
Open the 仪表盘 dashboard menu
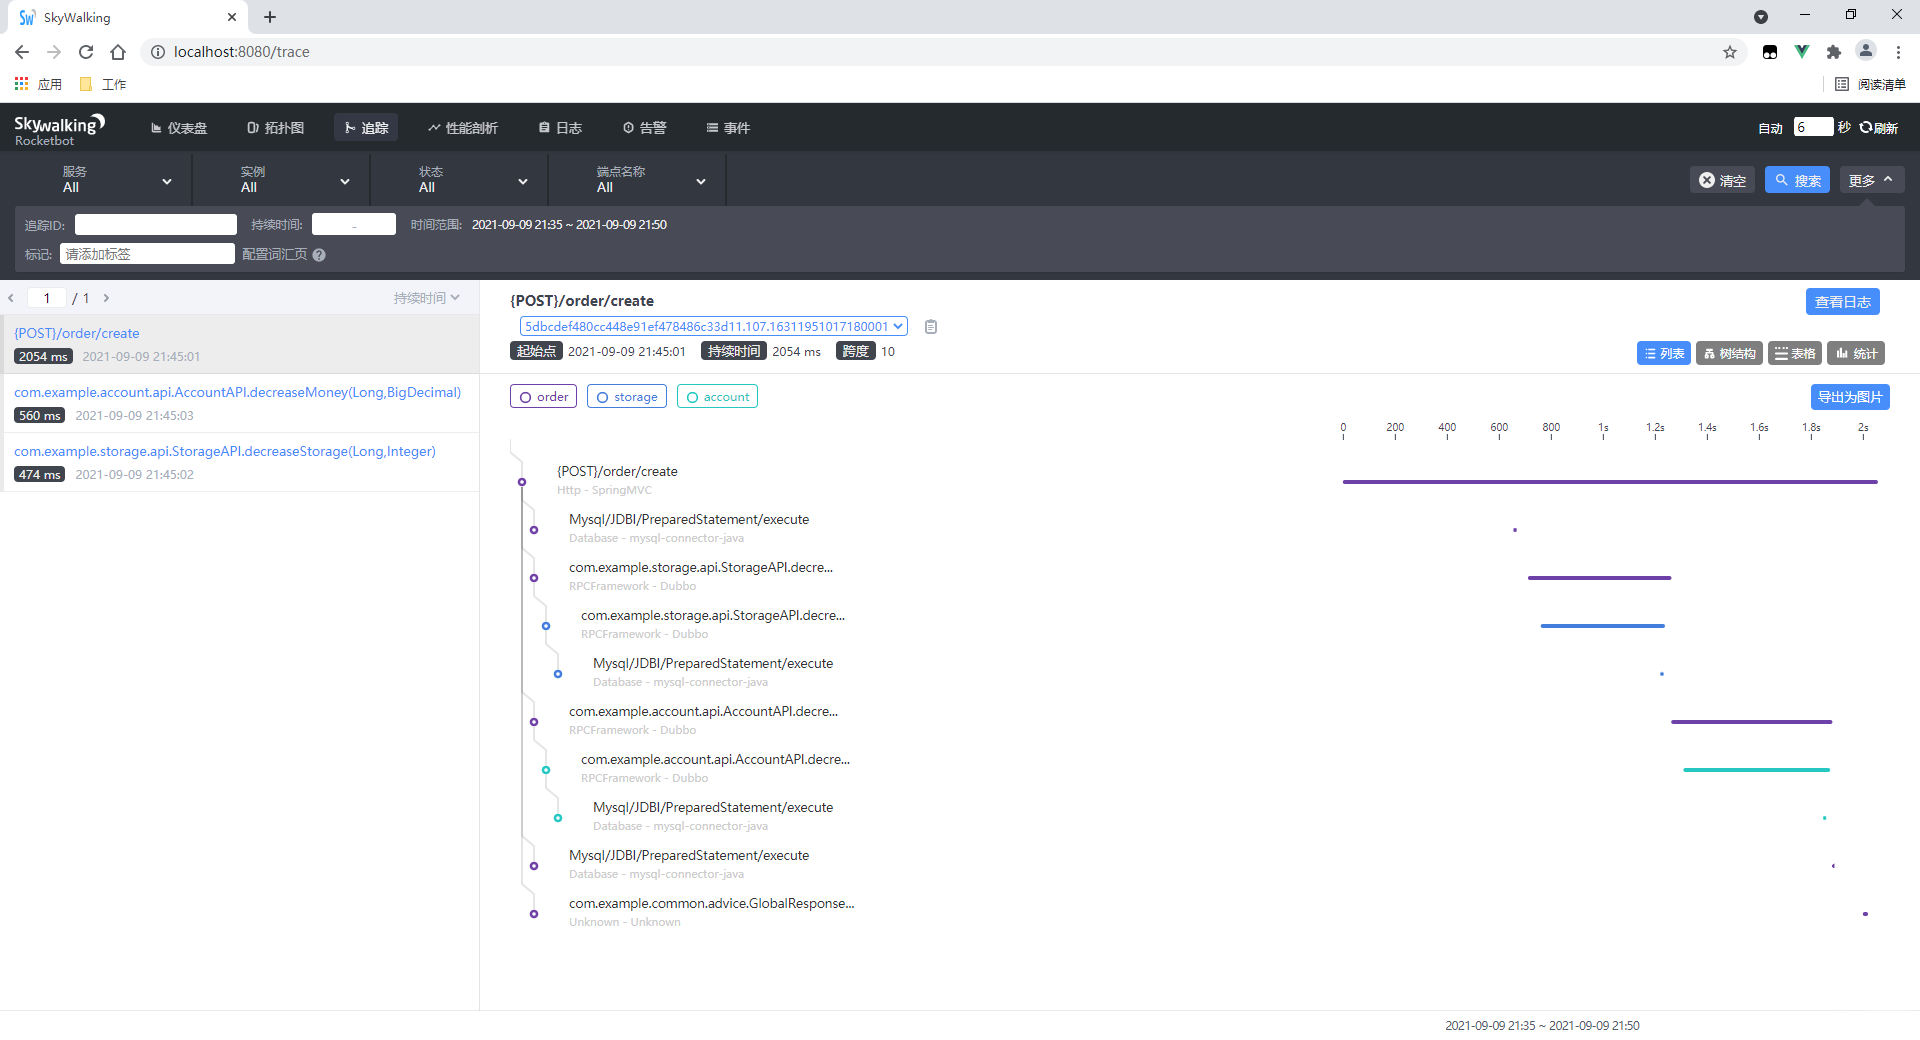179,128
